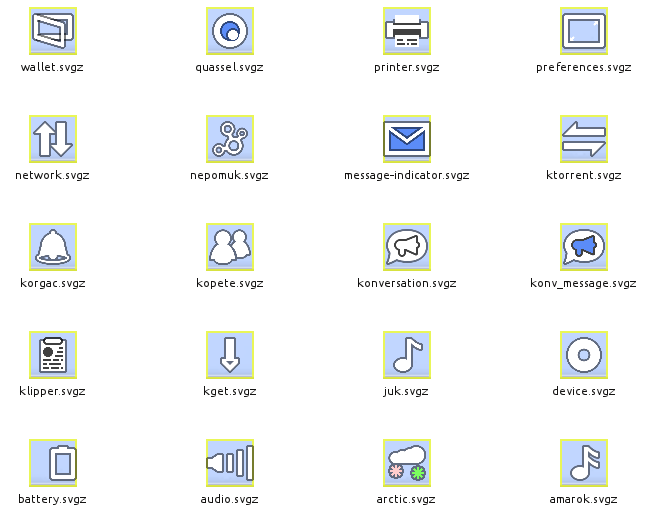Select the nepomuk.svgz nodes icon
Viewport: 650px width, 518px height.
click(230, 139)
